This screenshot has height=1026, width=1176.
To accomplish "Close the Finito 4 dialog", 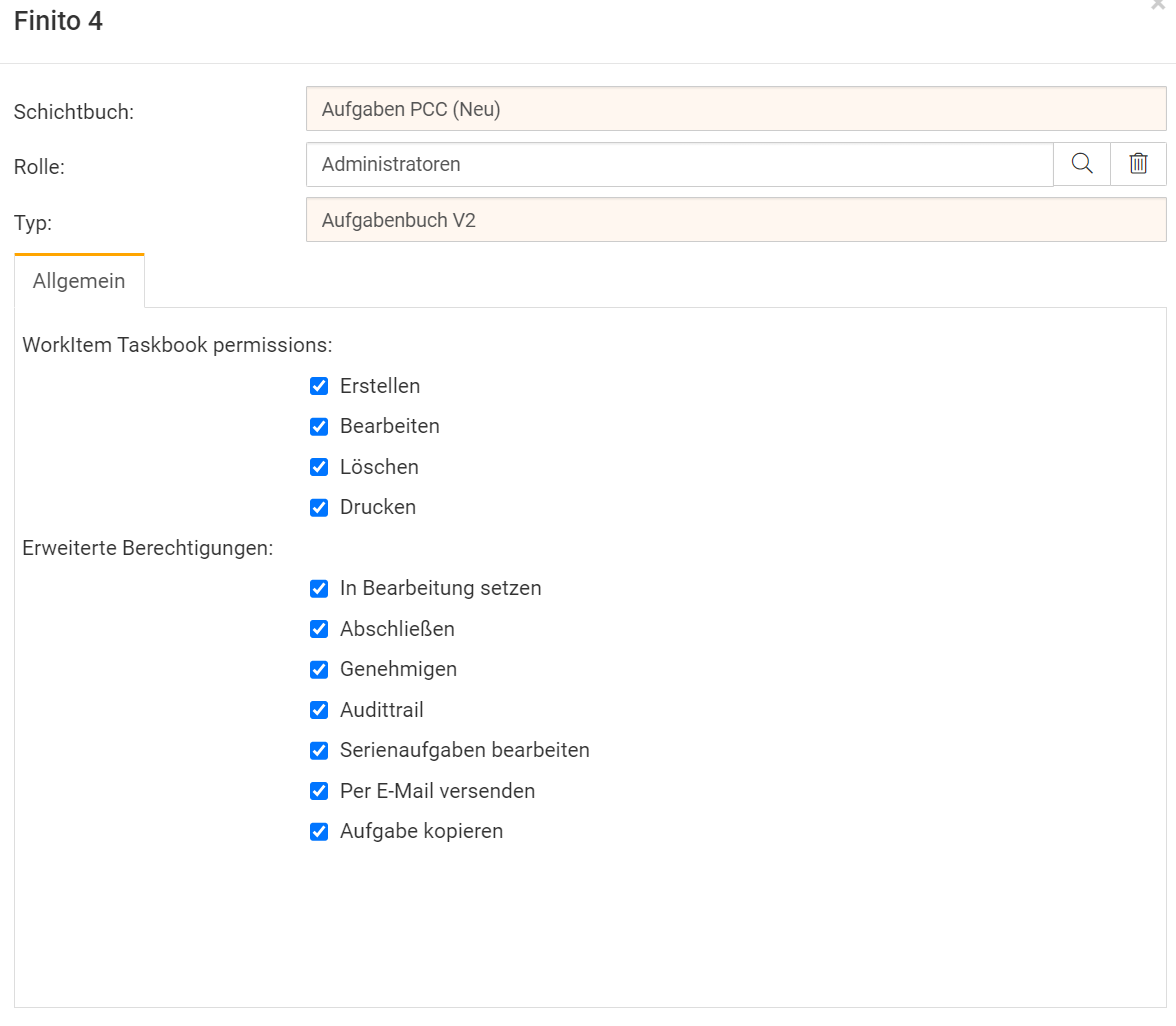I will [x=1158, y=5].
